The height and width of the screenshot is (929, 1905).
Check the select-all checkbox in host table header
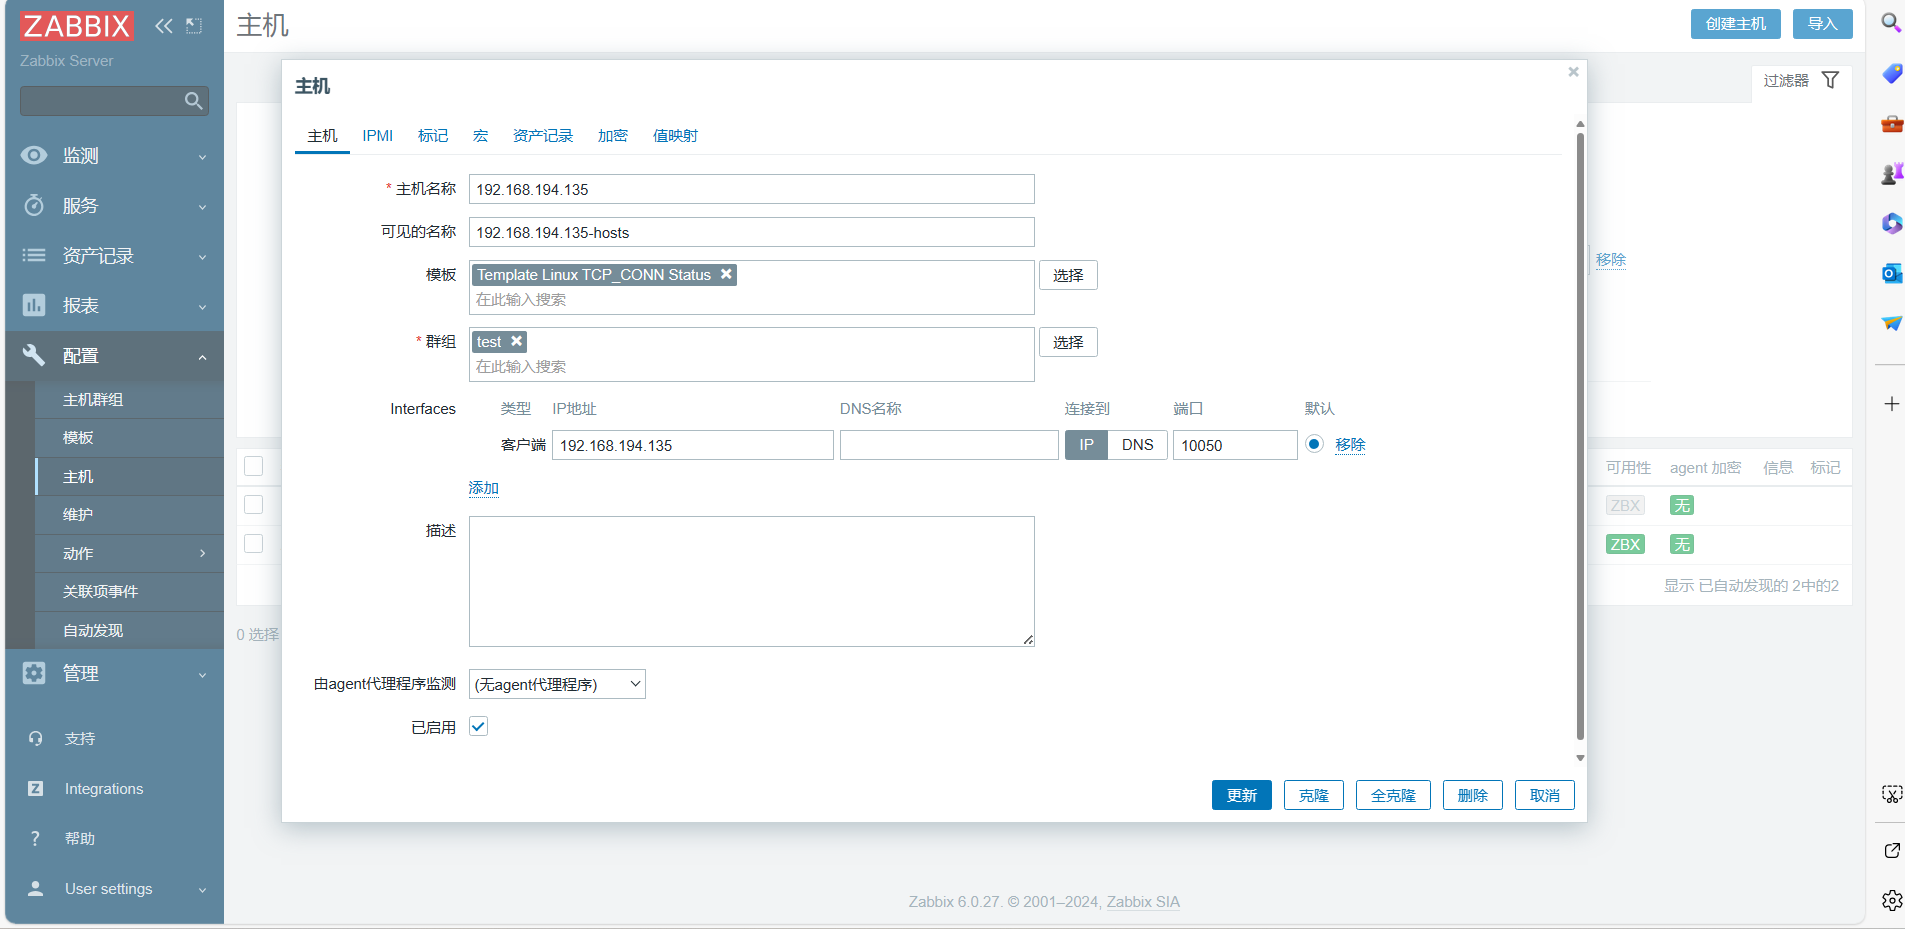pos(254,466)
